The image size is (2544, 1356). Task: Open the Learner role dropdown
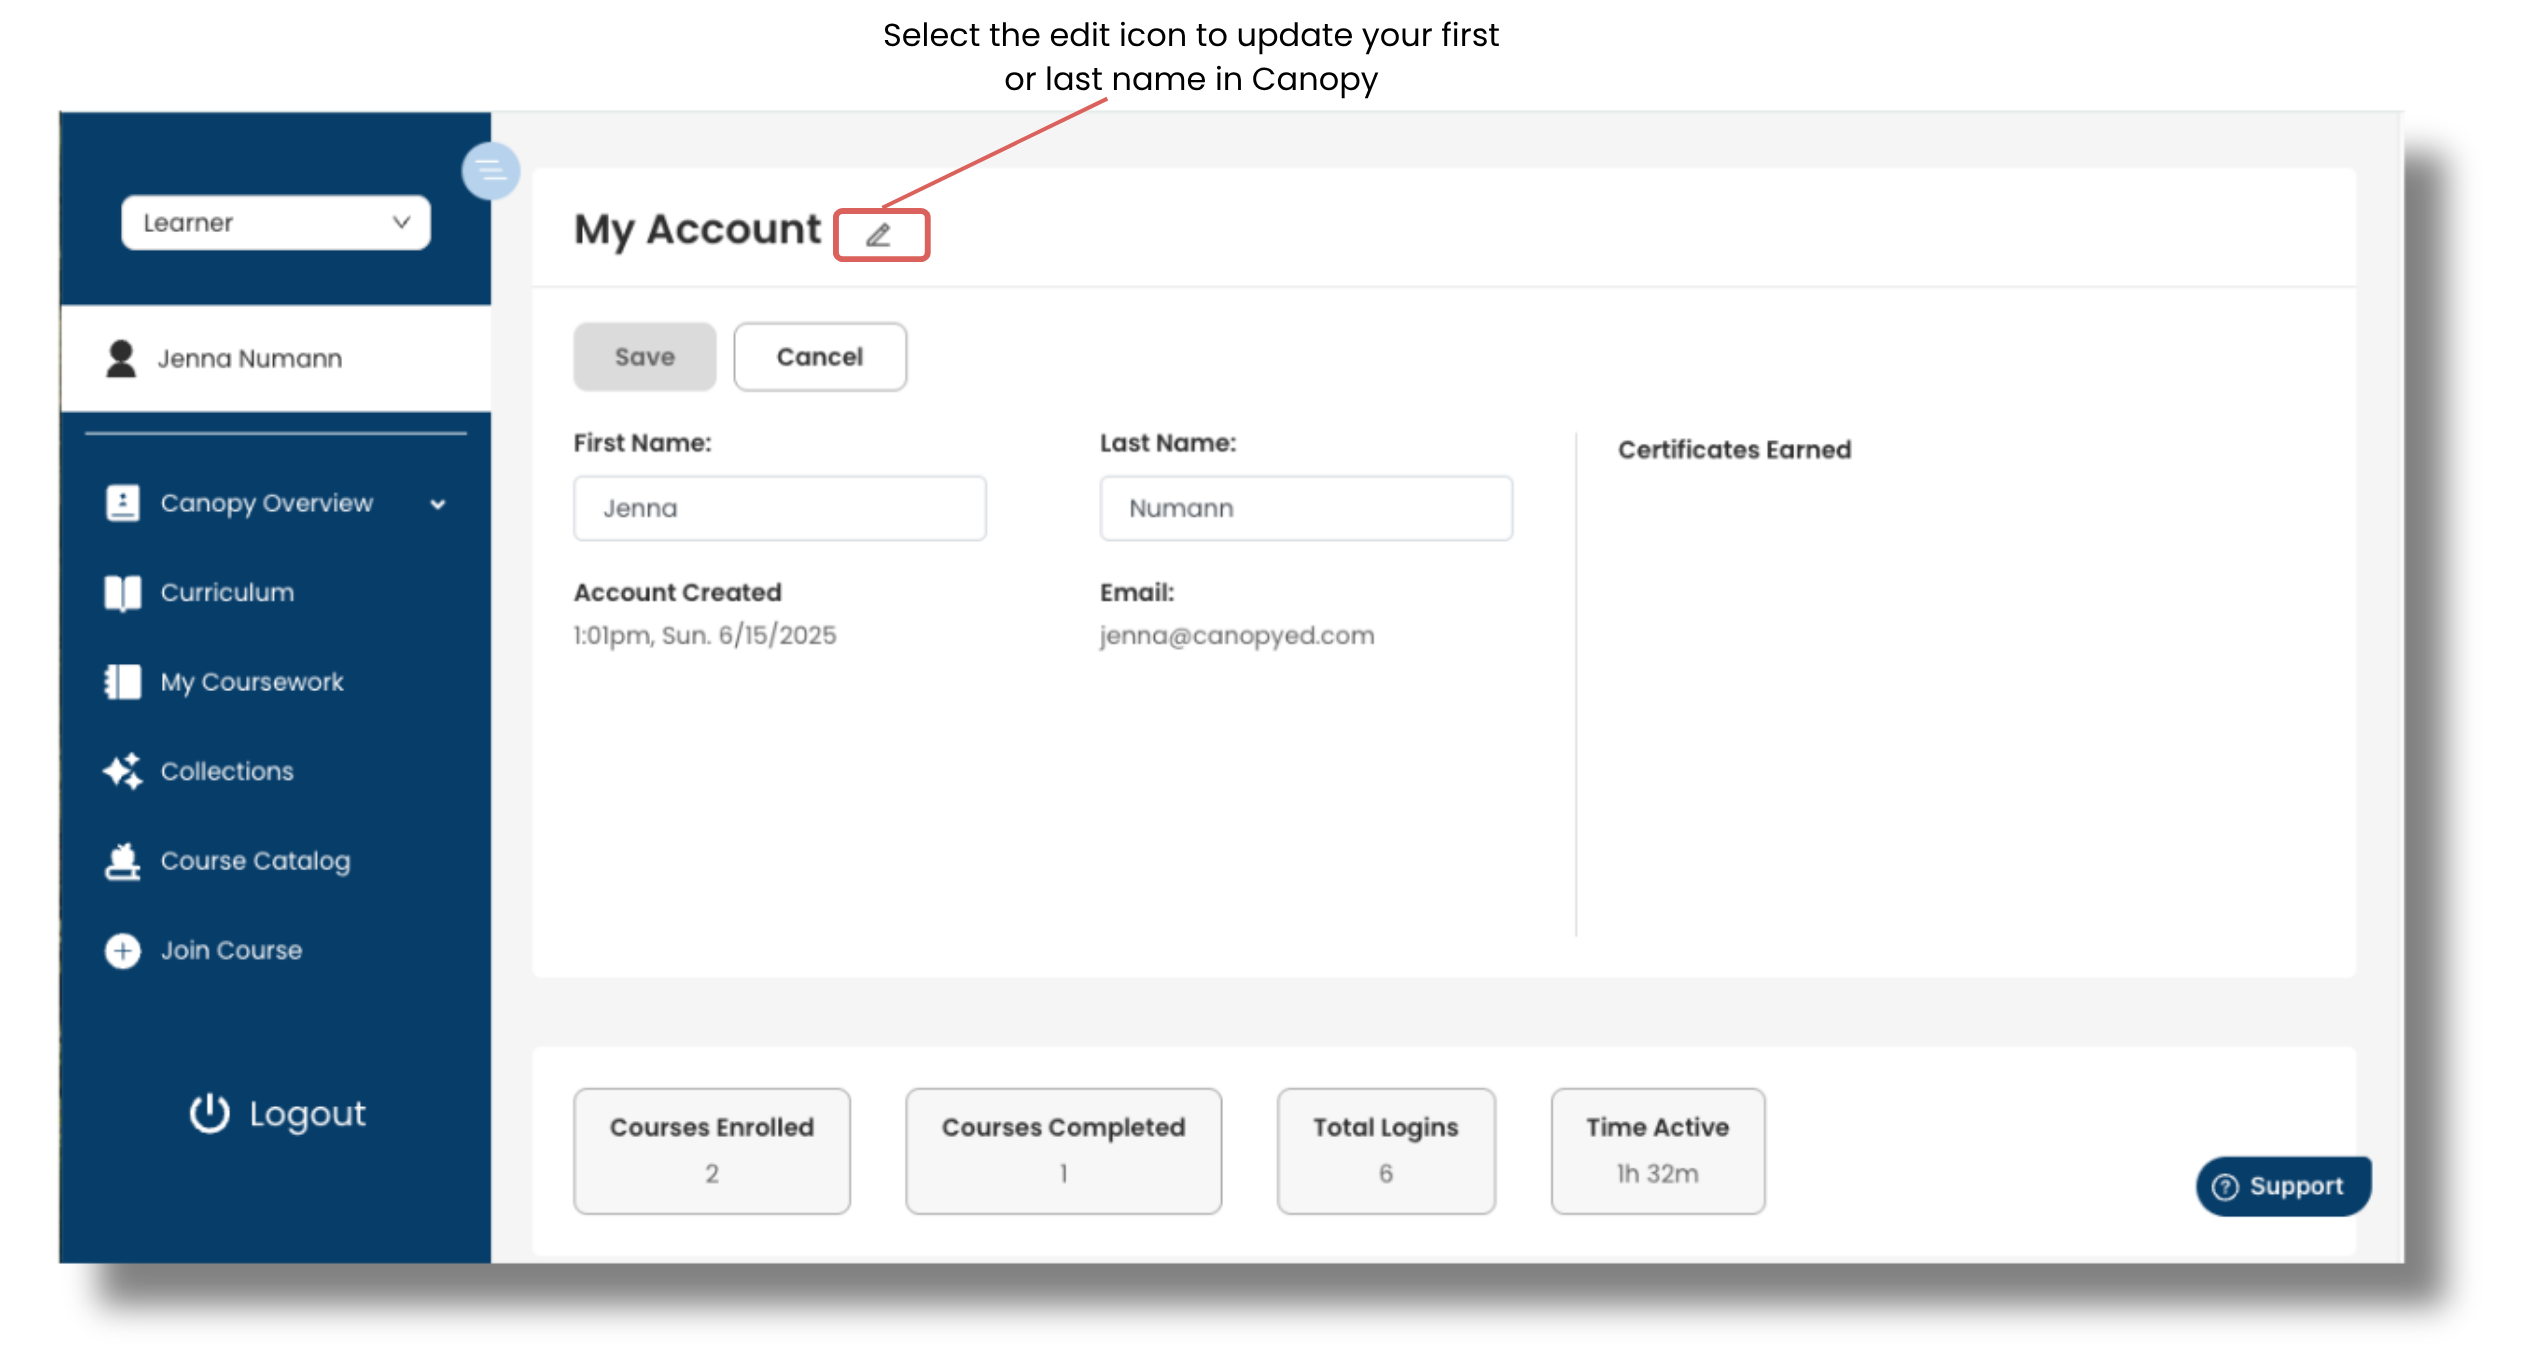point(275,222)
